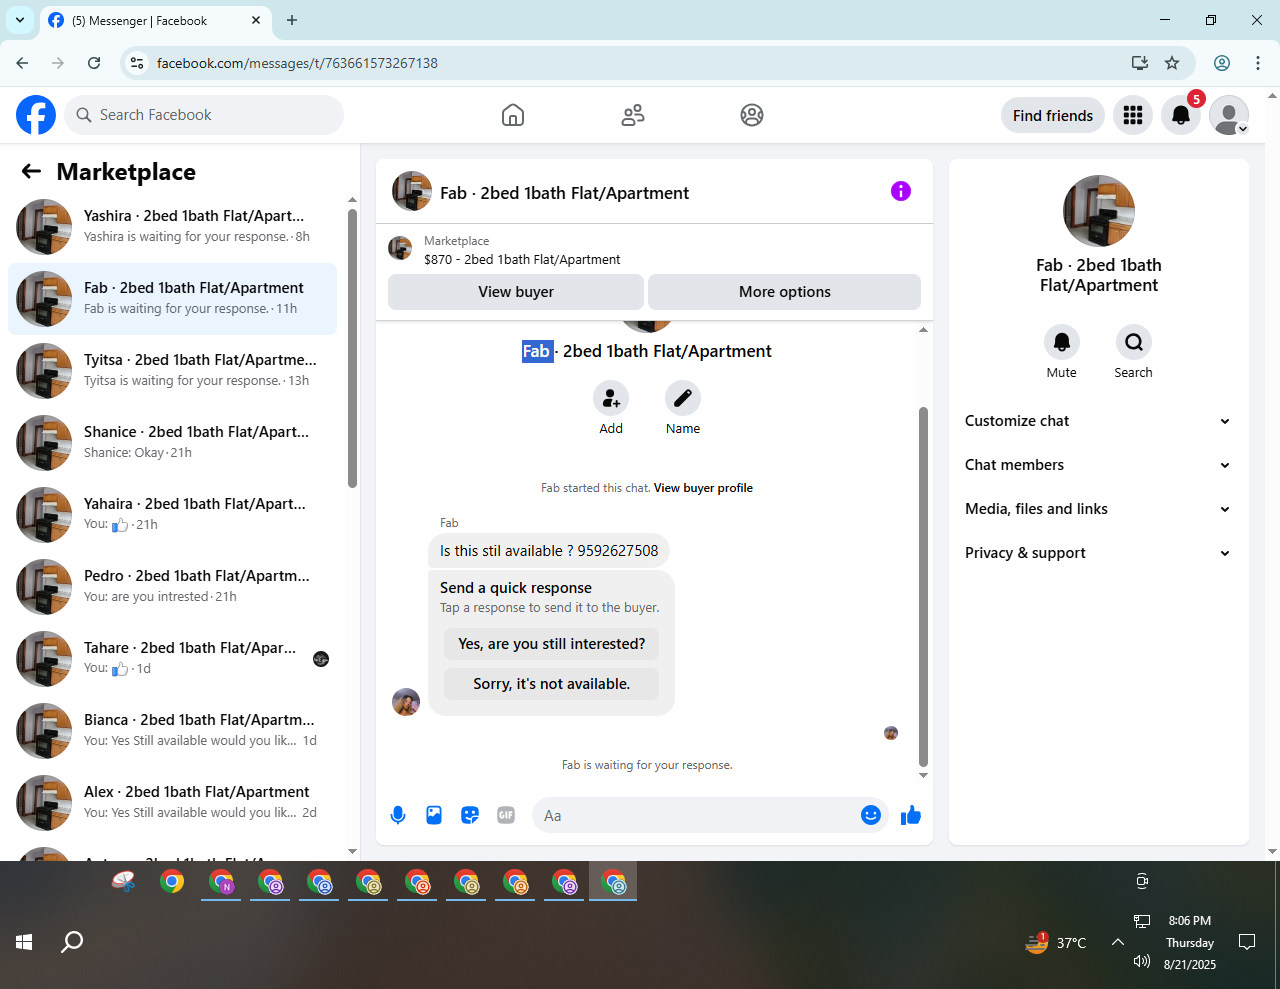The height and width of the screenshot is (989, 1280).
Task: Bookmark page star icon
Action: (1172, 63)
